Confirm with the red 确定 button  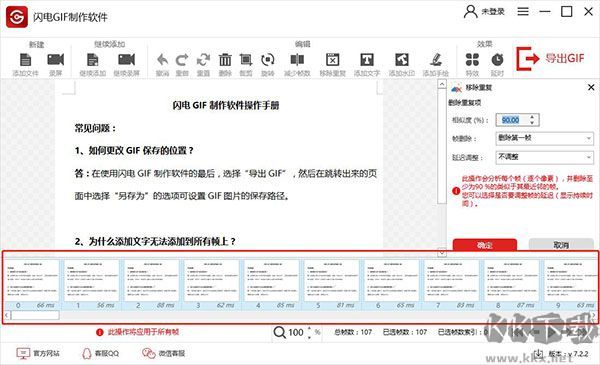pos(484,244)
